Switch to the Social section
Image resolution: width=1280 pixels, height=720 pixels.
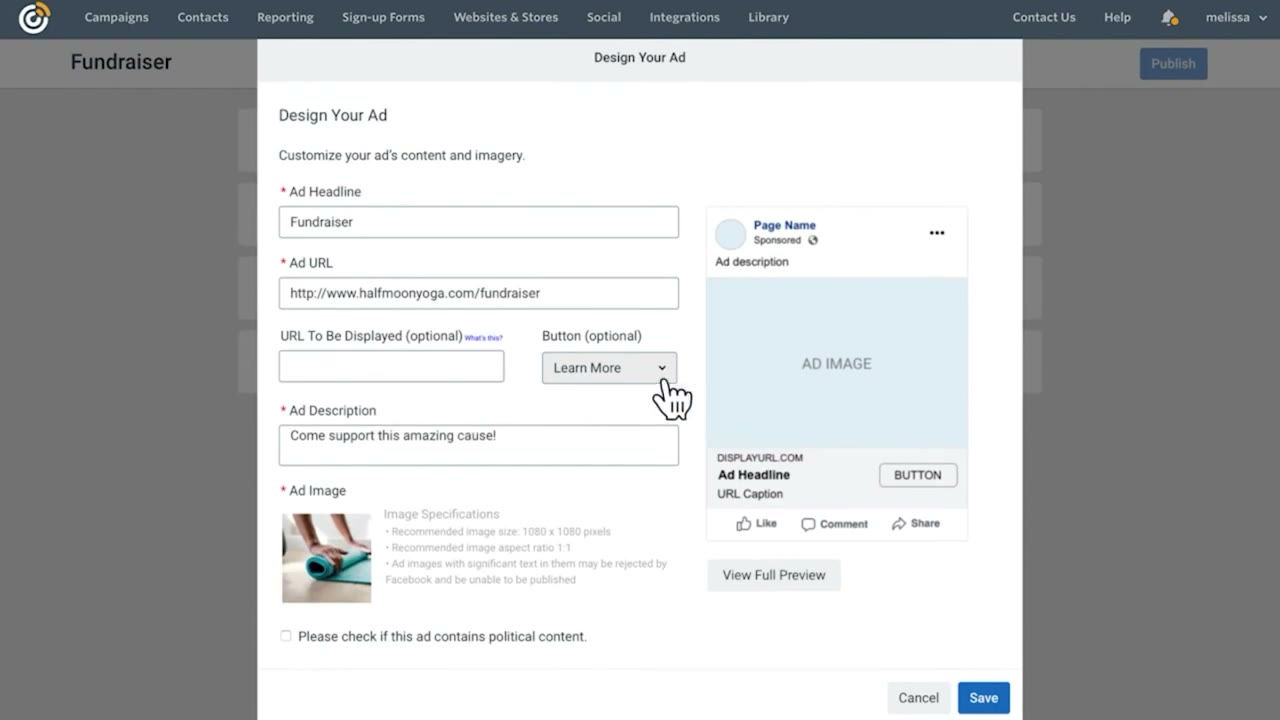pyautogui.click(x=604, y=17)
